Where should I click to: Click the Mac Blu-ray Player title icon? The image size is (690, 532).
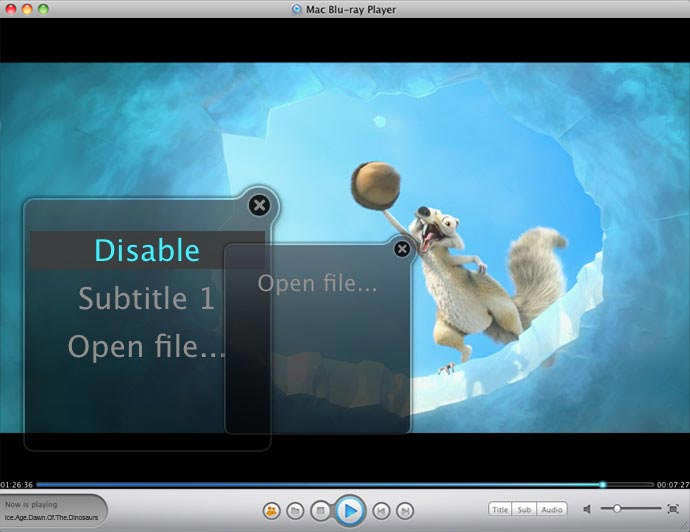coord(297,9)
